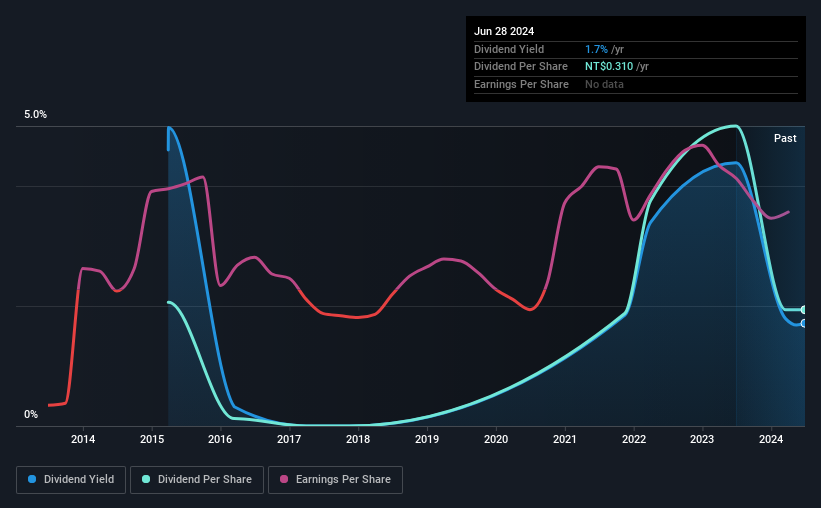Click the pink Earnings Per Share legend dot
821x508 pixels.
click(x=284, y=479)
